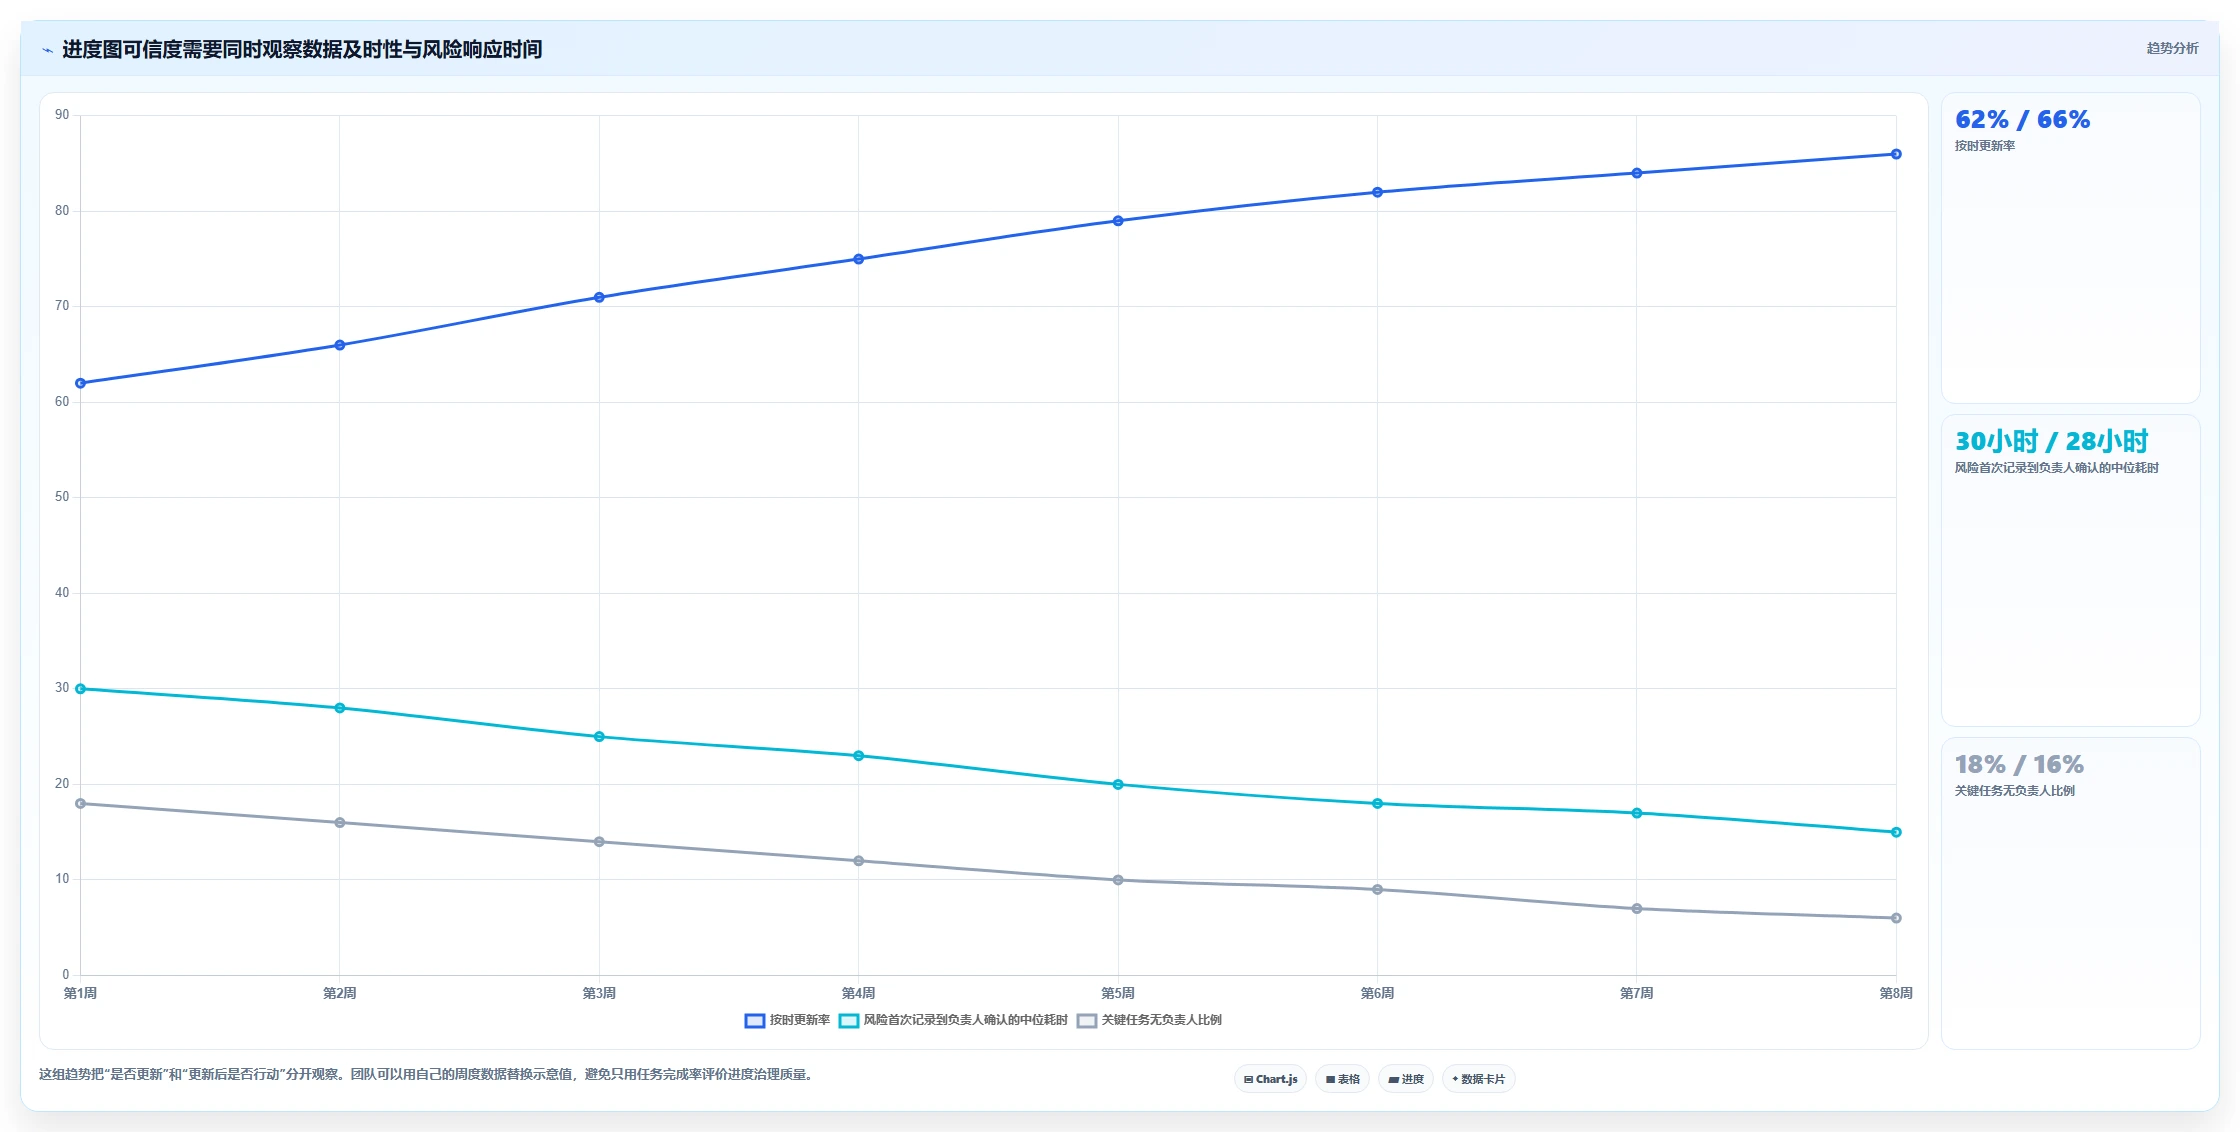The height and width of the screenshot is (1132, 2240).
Task: Click the teal week-8 point at 15
Action: [1896, 832]
